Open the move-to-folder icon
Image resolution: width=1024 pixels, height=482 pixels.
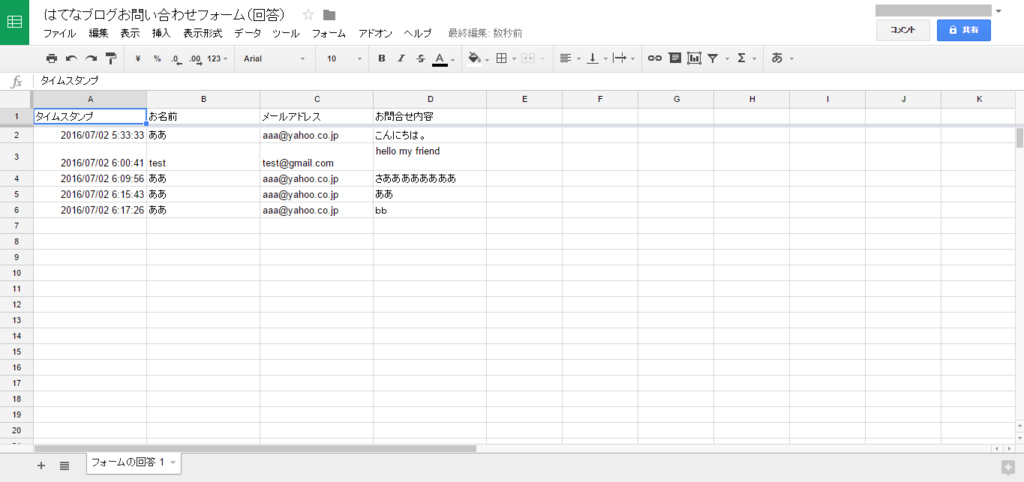tap(329, 15)
